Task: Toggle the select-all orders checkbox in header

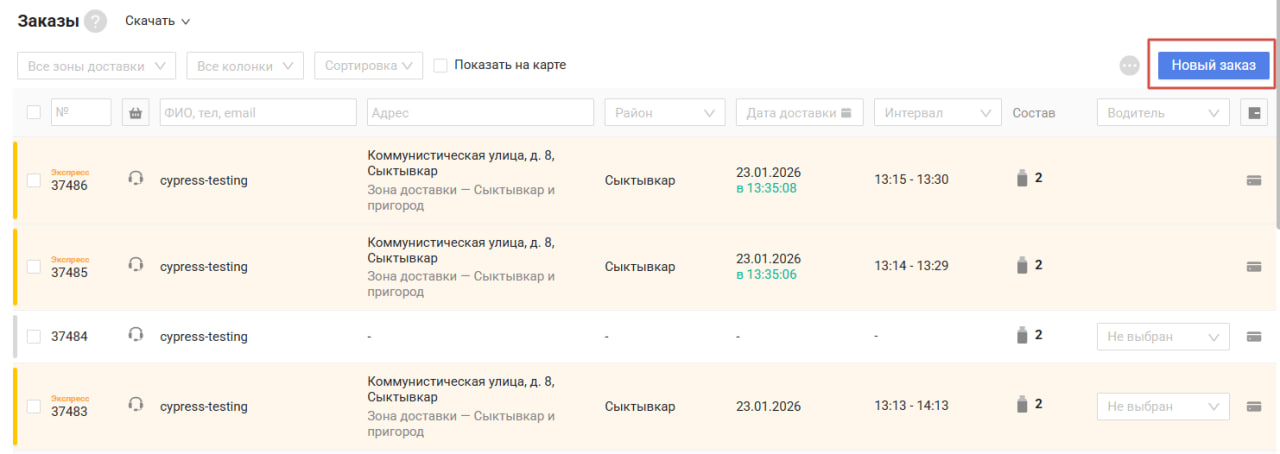Action: pyautogui.click(x=34, y=113)
